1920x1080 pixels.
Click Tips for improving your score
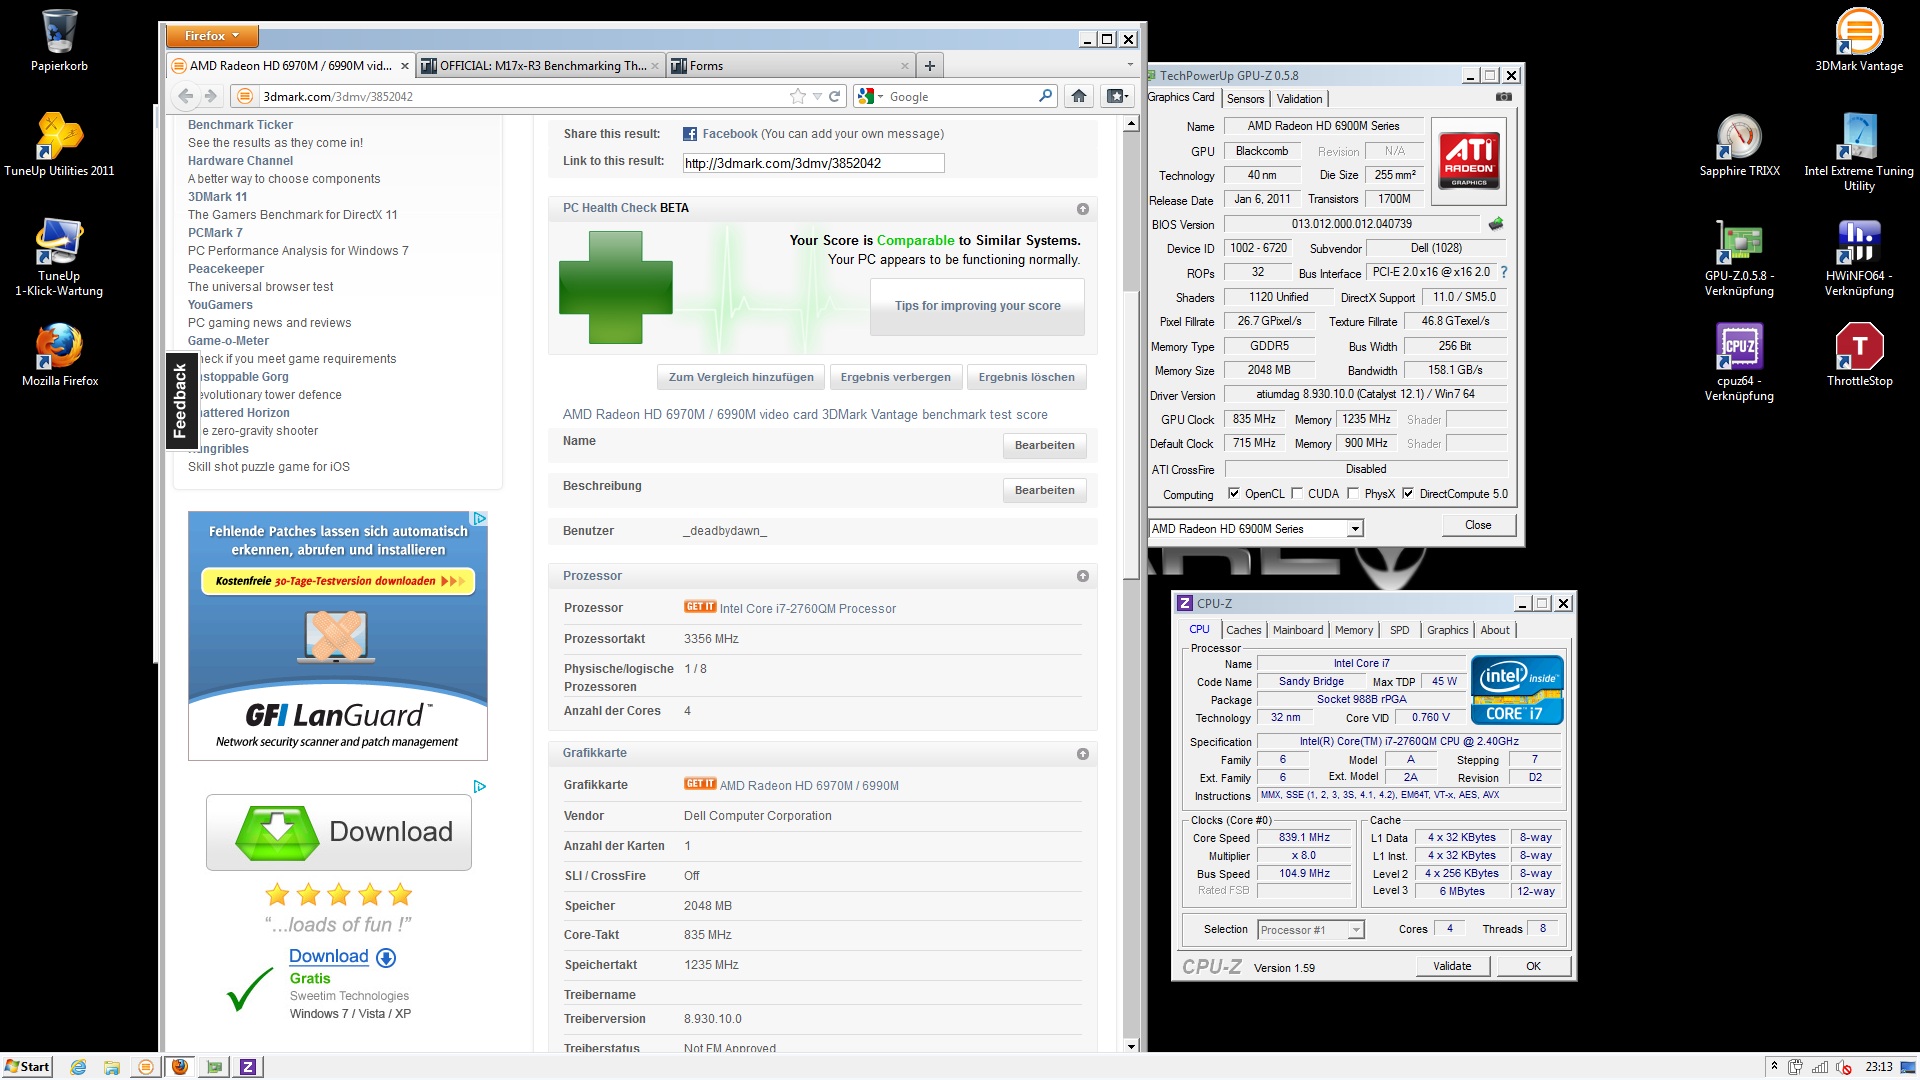pyautogui.click(x=977, y=306)
